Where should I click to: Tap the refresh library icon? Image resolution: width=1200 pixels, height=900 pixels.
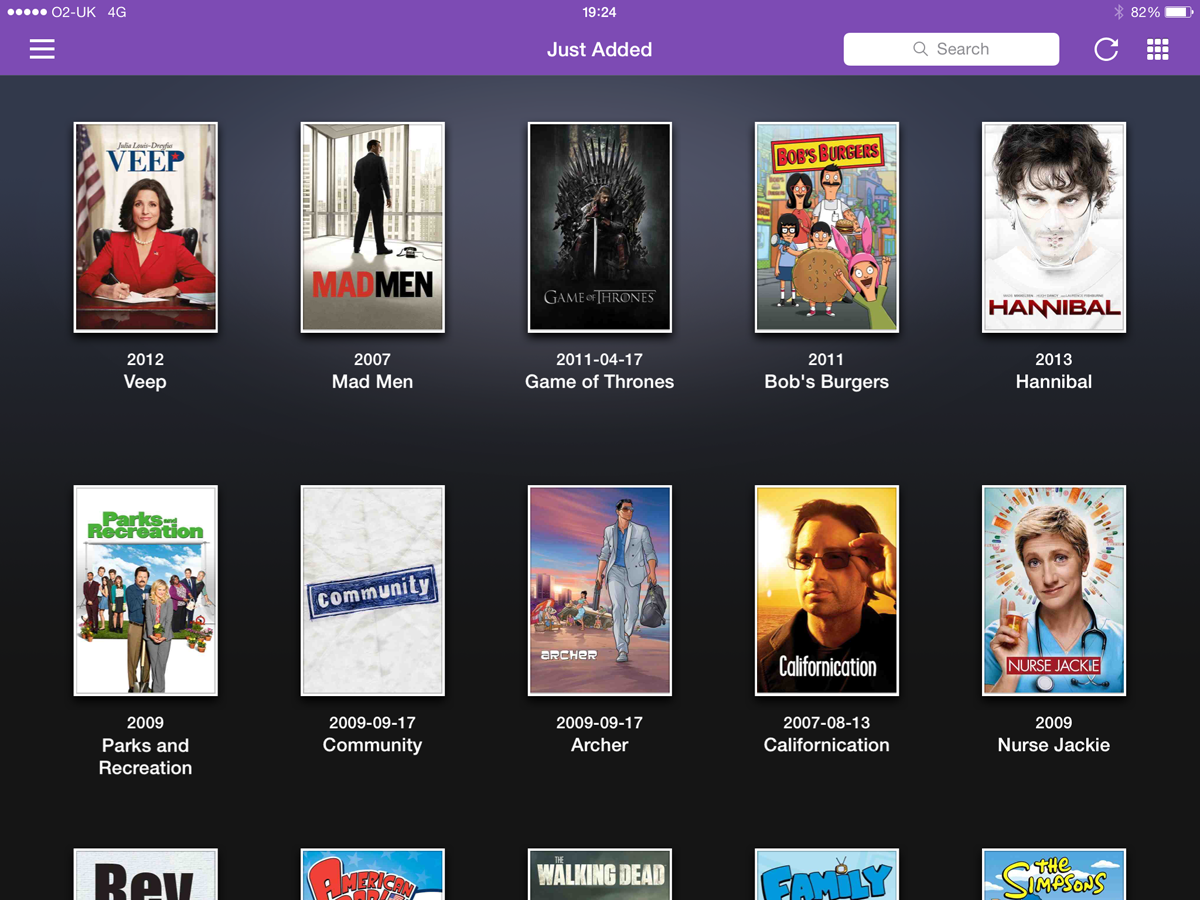[x=1106, y=49]
